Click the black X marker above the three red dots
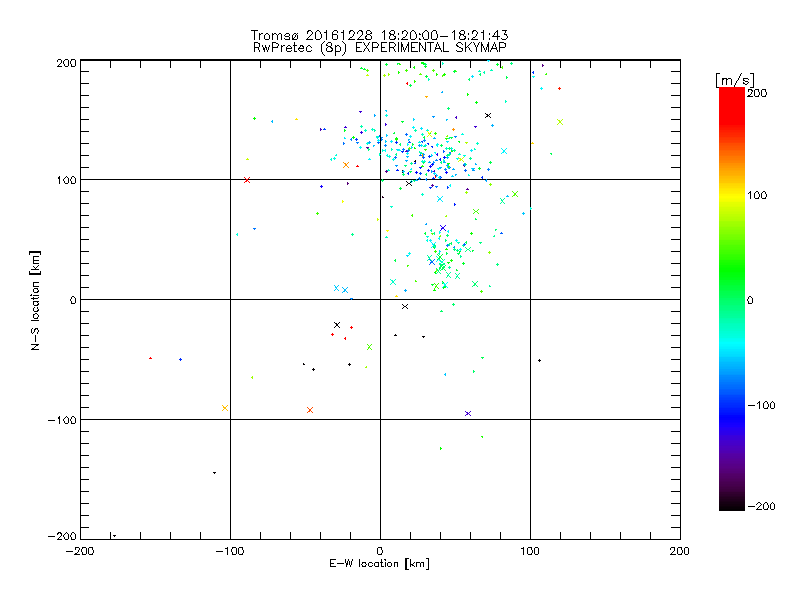 337,325
